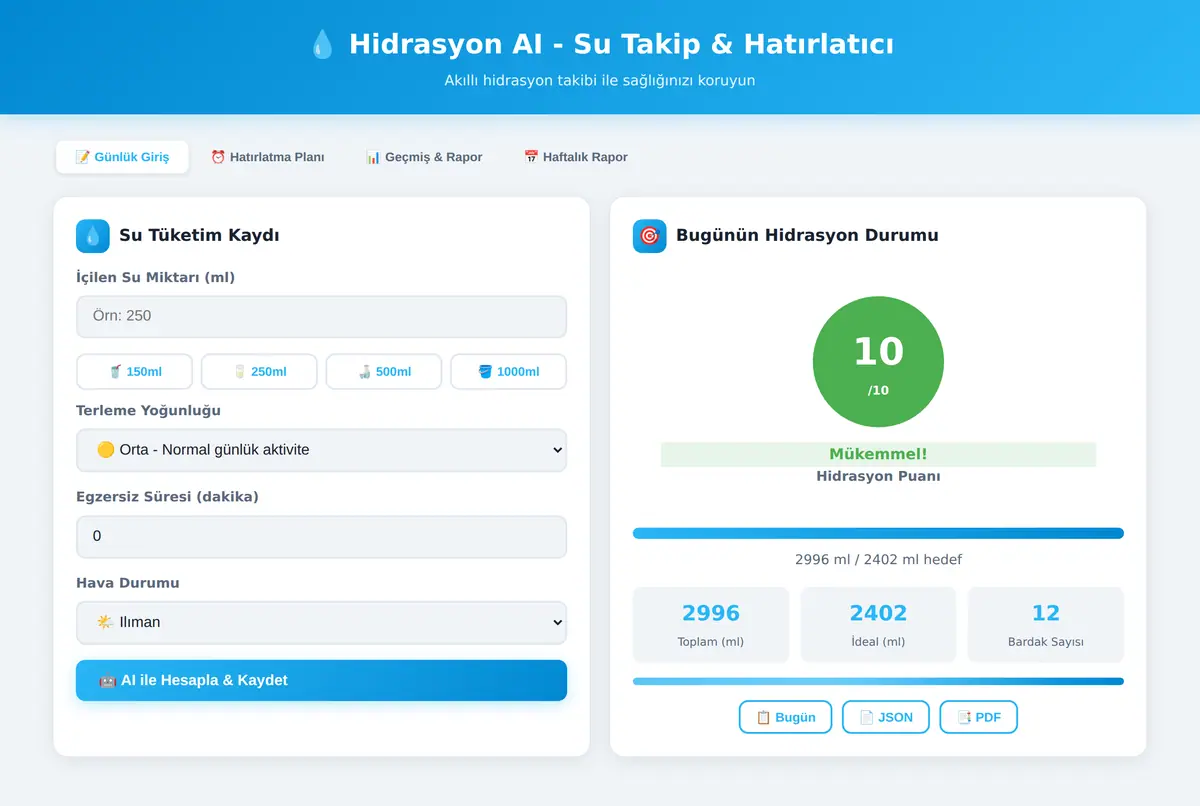Focus the İçilen Su Miktarı input field
The width and height of the screenshot is (1200, 806).
coord(321,316)
